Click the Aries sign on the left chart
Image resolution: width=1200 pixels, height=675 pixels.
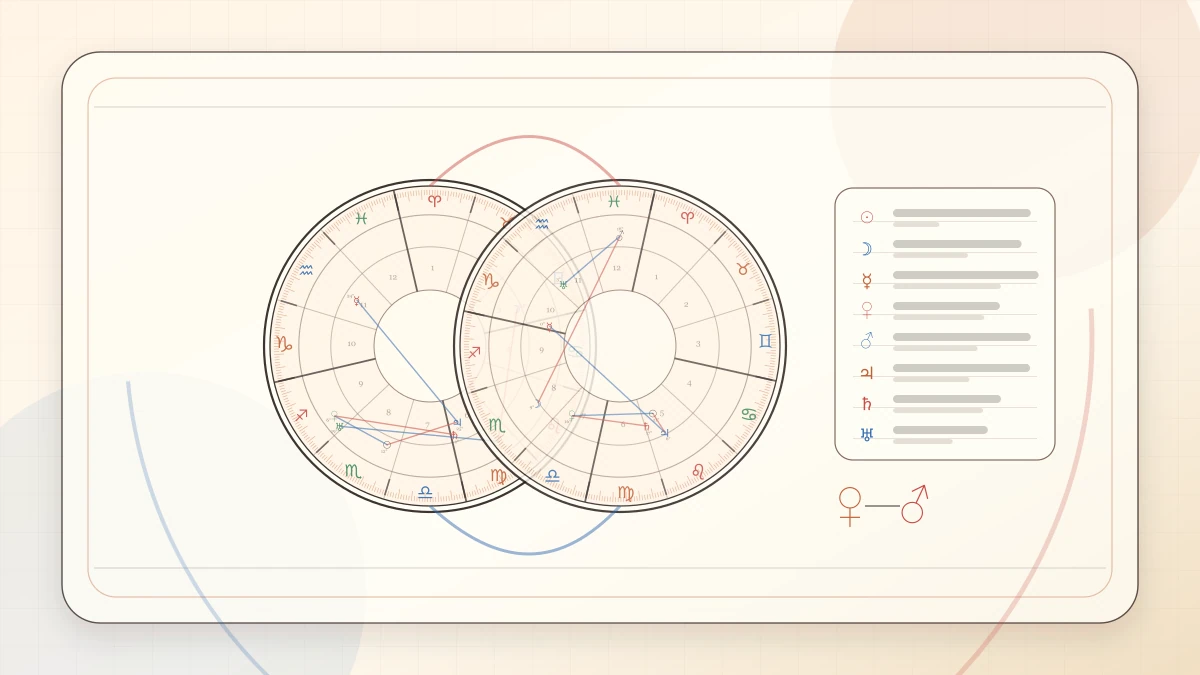(434, 200)
